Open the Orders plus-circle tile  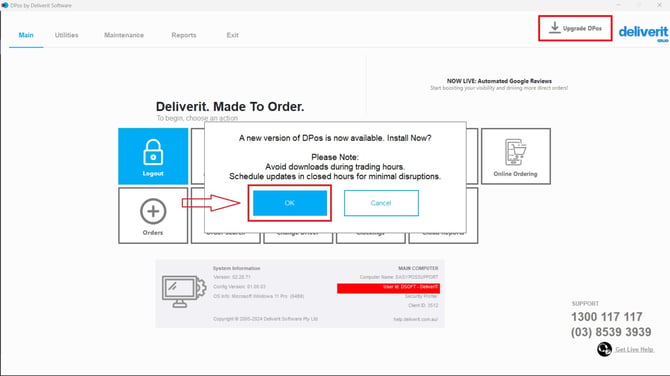point(153,216)
